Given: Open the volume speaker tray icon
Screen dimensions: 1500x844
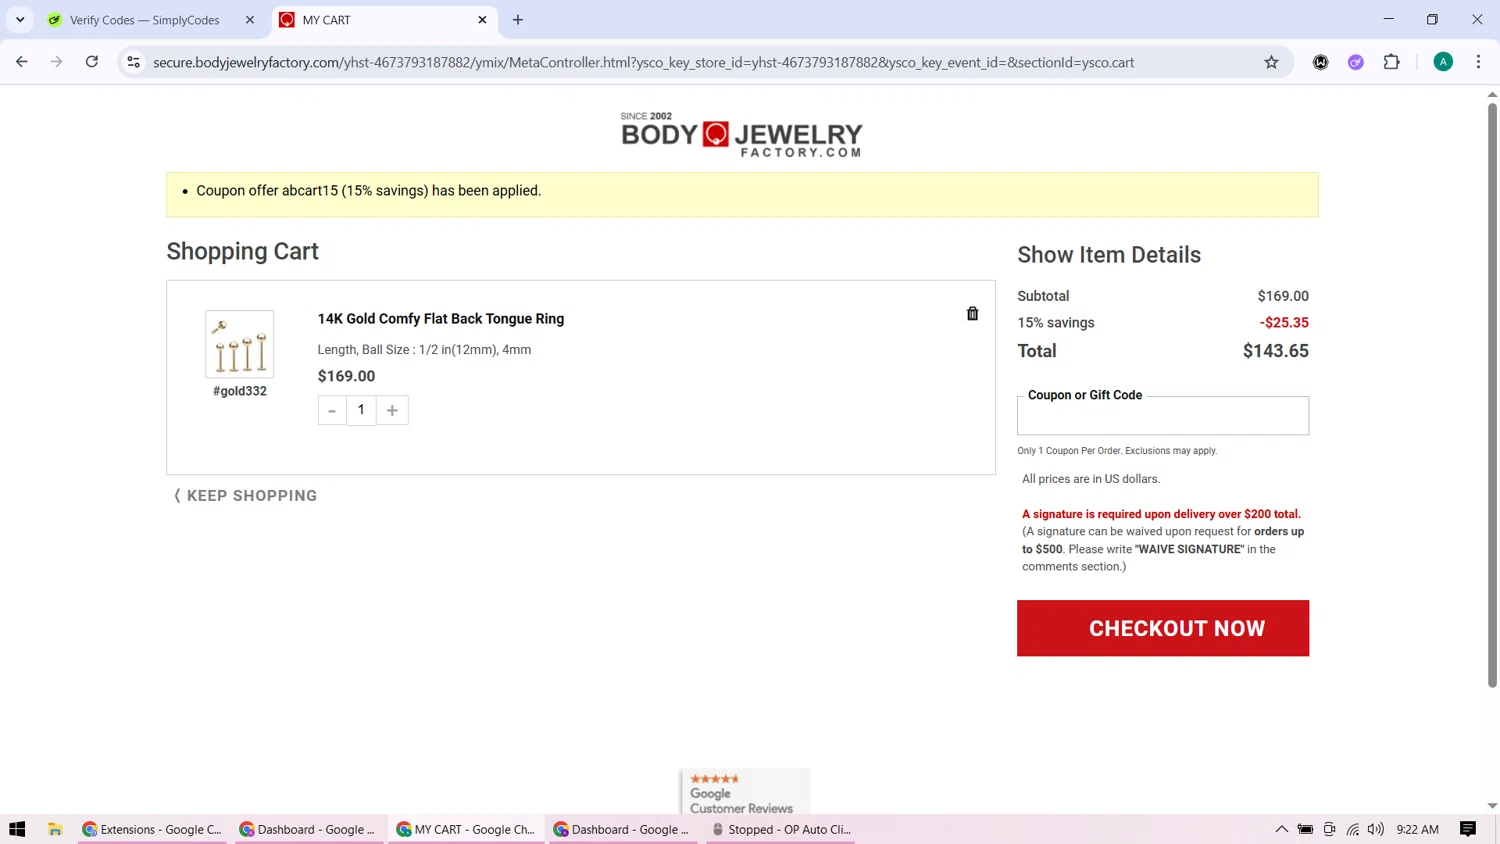Looking at the screenshot, I should point(1376,829).
